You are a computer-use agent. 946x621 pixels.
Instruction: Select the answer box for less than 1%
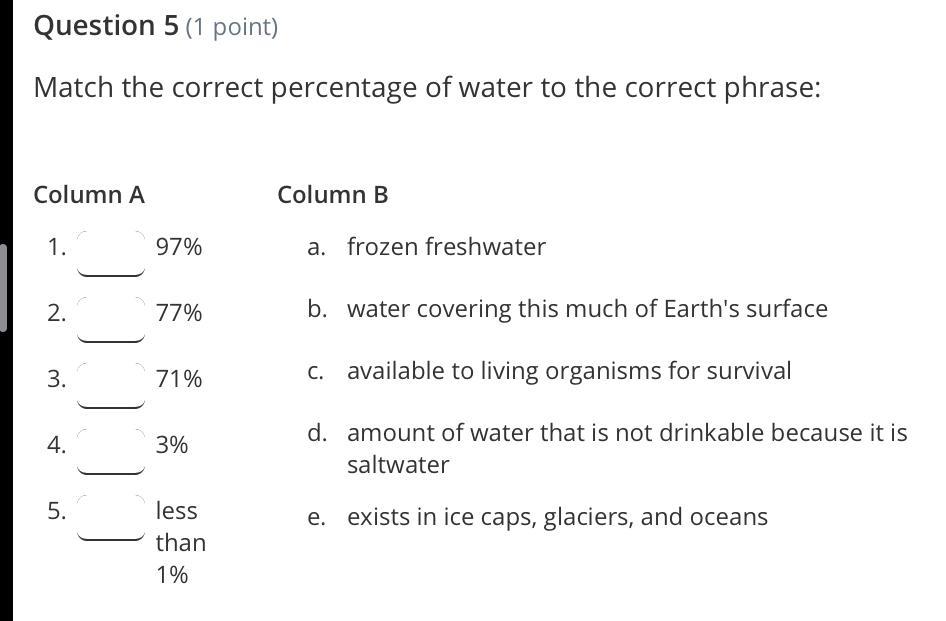[111, 516]
